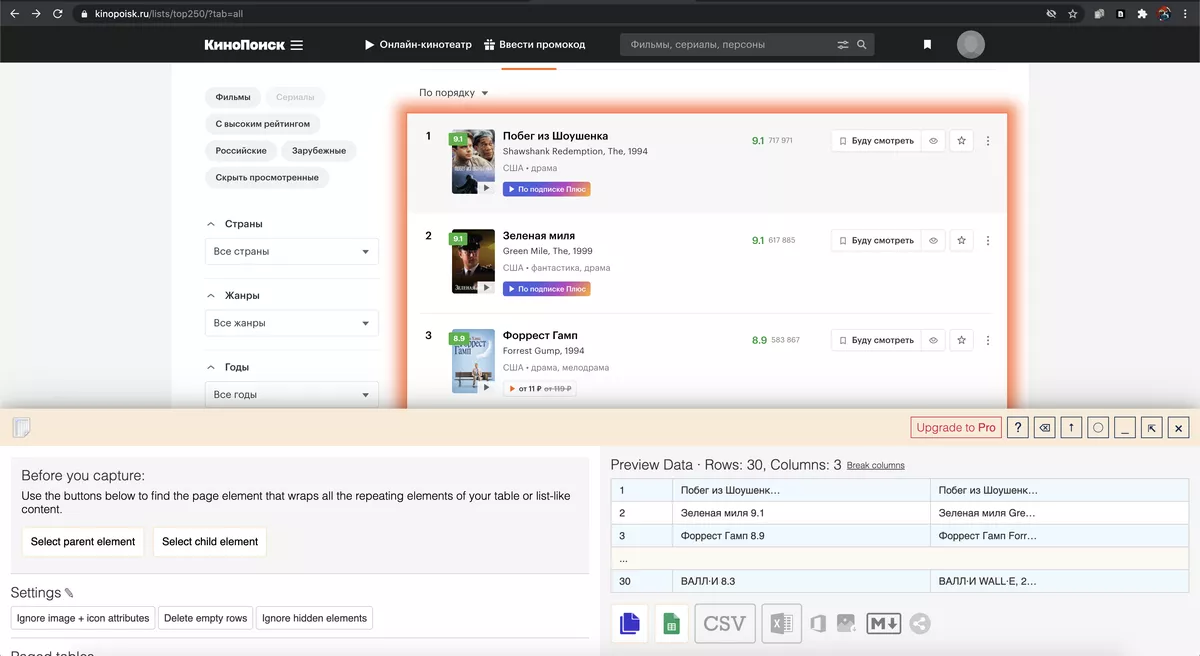Screen dimensions: 1200x656
Task: Open filter settings icon in search bar
Action: click(x=843, y=45)
